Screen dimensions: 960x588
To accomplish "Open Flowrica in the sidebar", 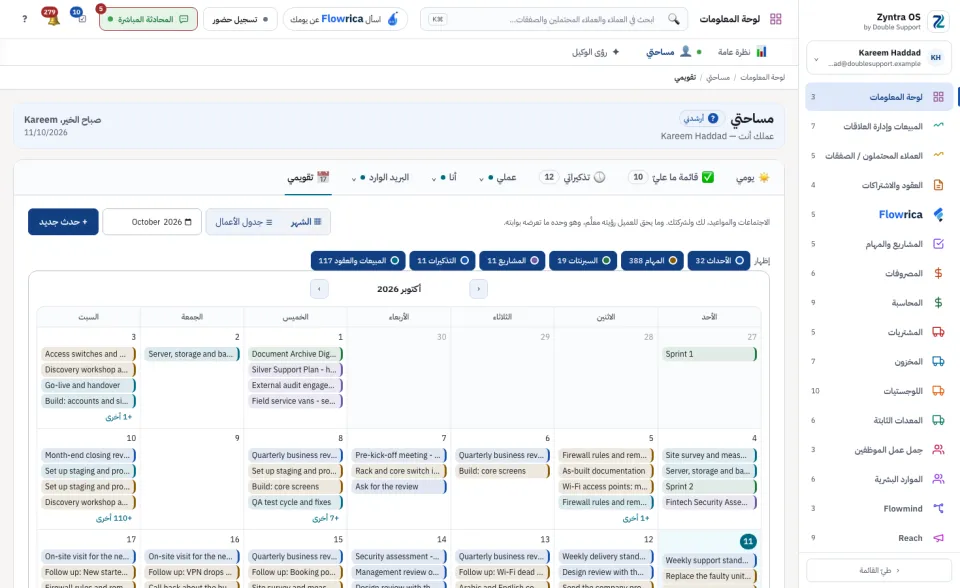I will [879, 214].
